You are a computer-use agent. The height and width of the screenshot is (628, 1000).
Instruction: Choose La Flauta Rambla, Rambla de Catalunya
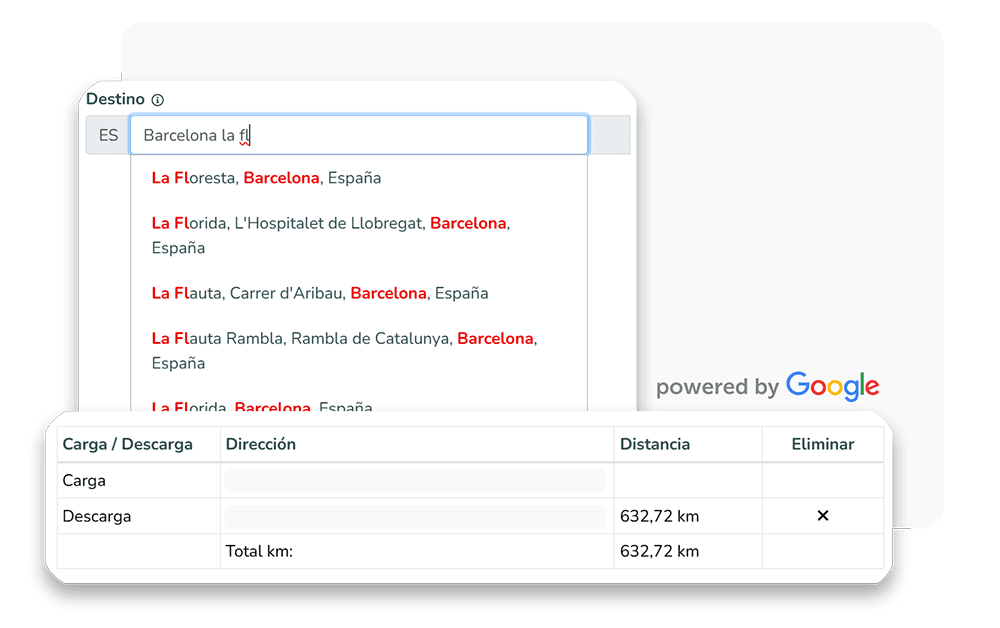344,351
